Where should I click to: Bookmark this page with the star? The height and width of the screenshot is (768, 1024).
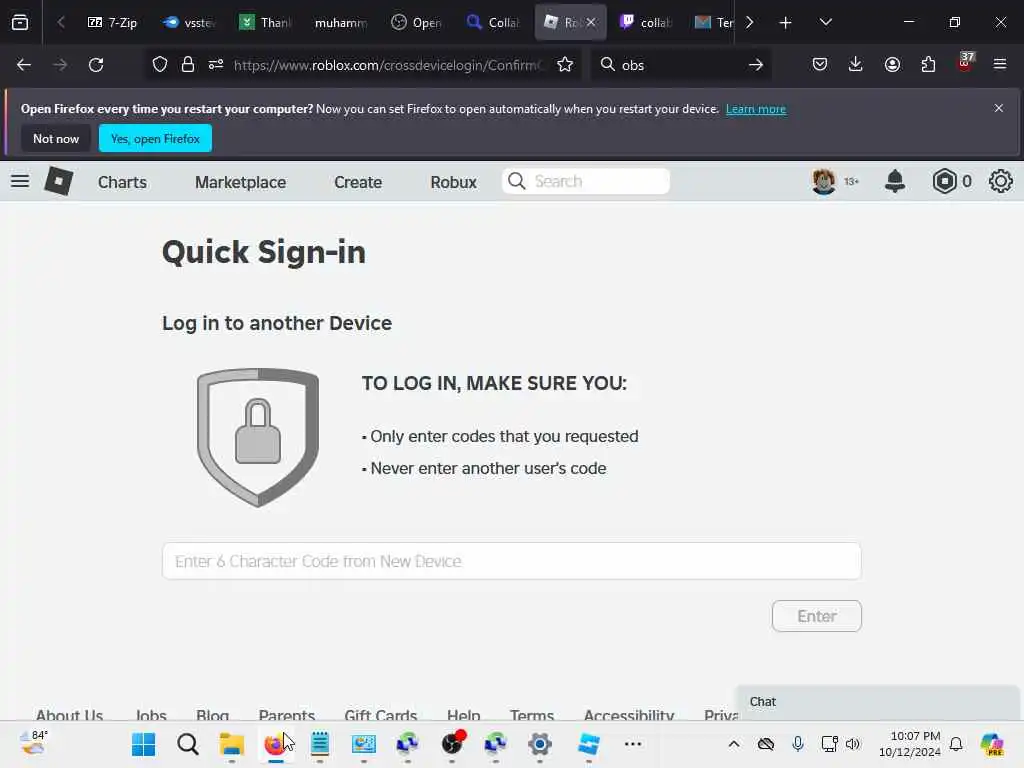point(565,65)
